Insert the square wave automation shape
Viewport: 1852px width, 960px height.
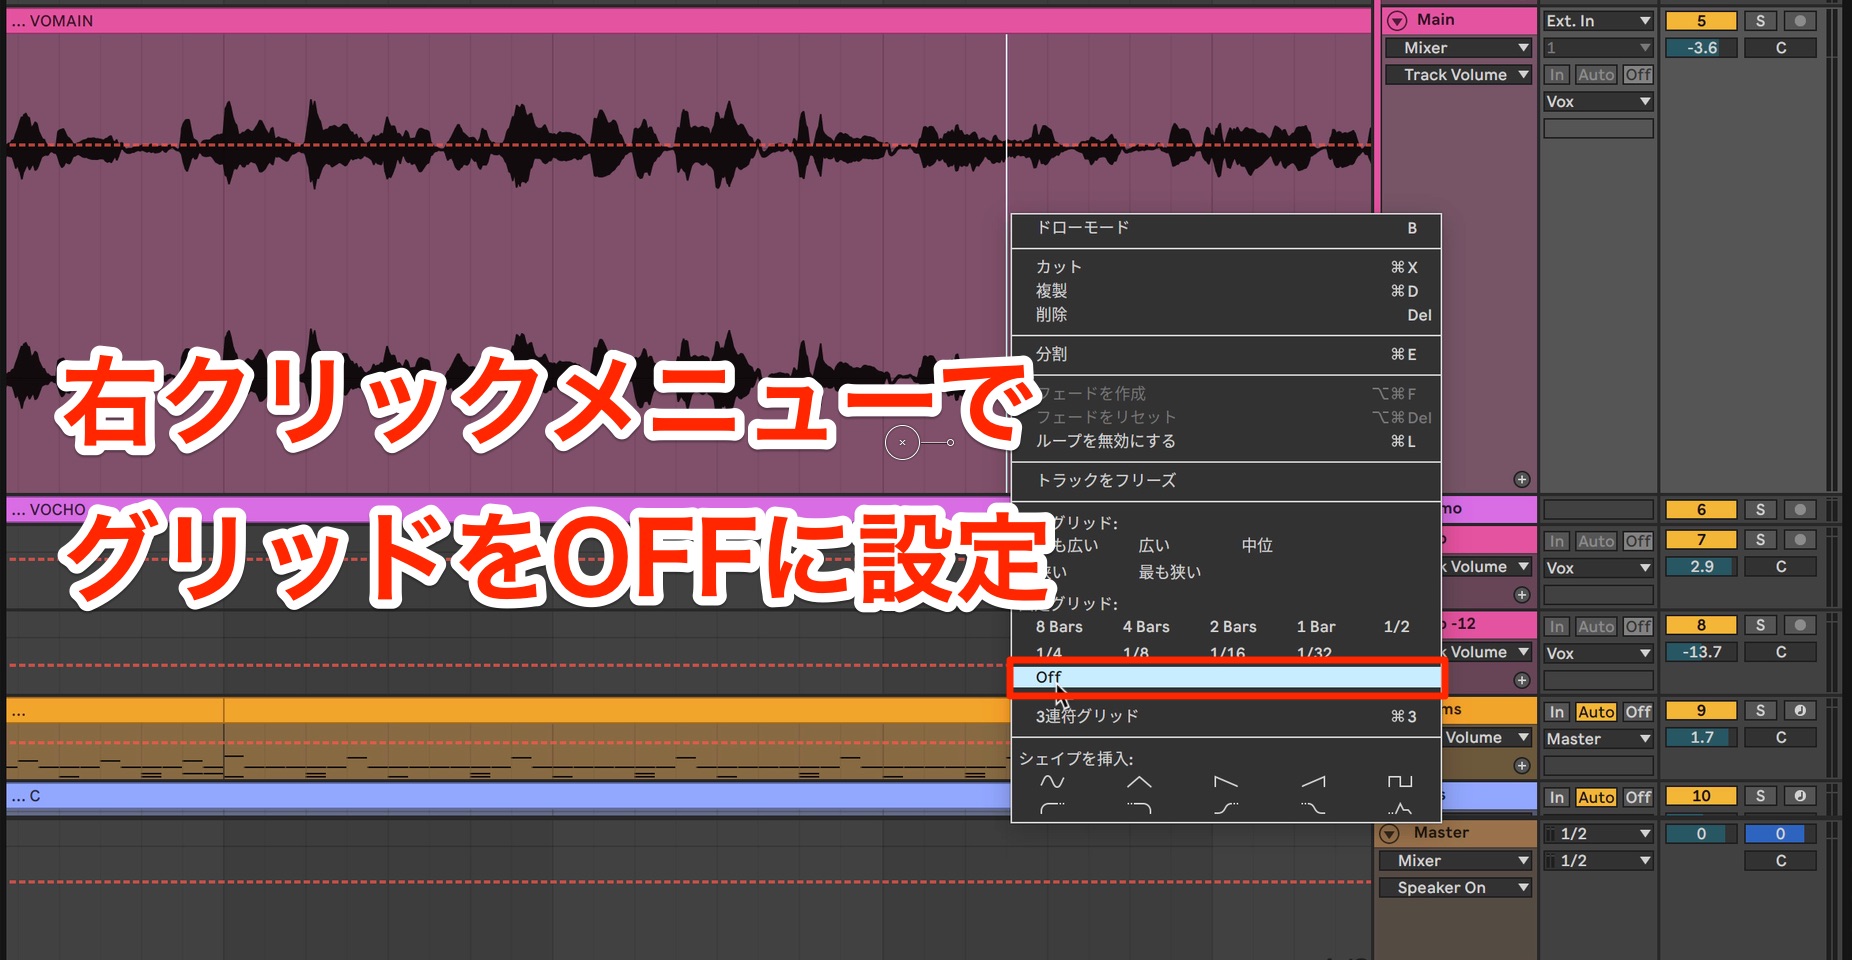[x=1400, y=782]
